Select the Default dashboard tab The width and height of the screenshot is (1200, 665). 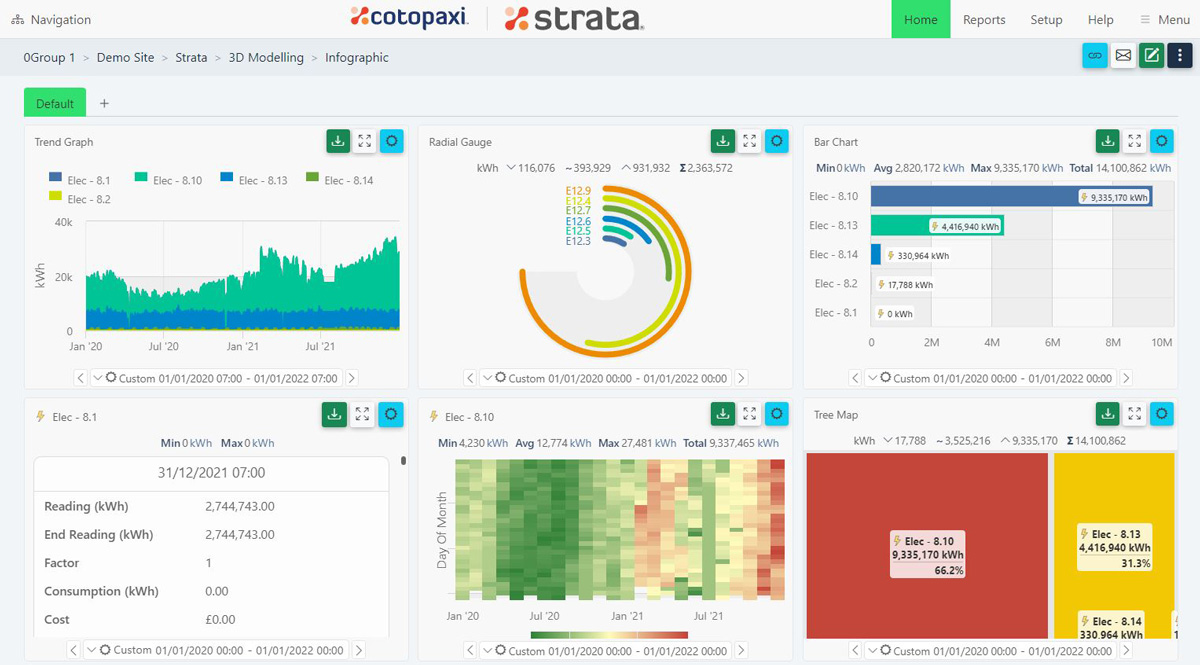(x=54, y=102)
